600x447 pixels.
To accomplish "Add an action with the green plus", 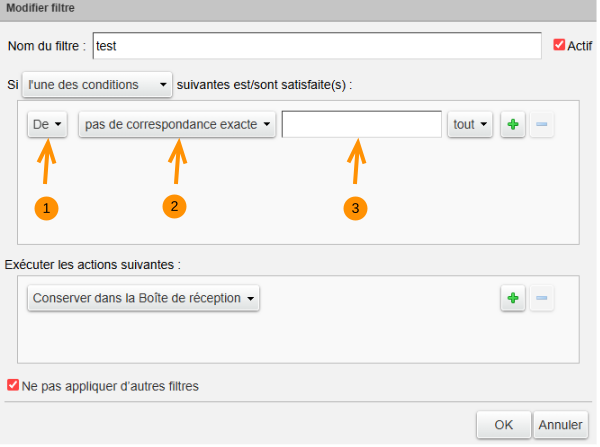I will pyautogui.click(x=512, y=298).
